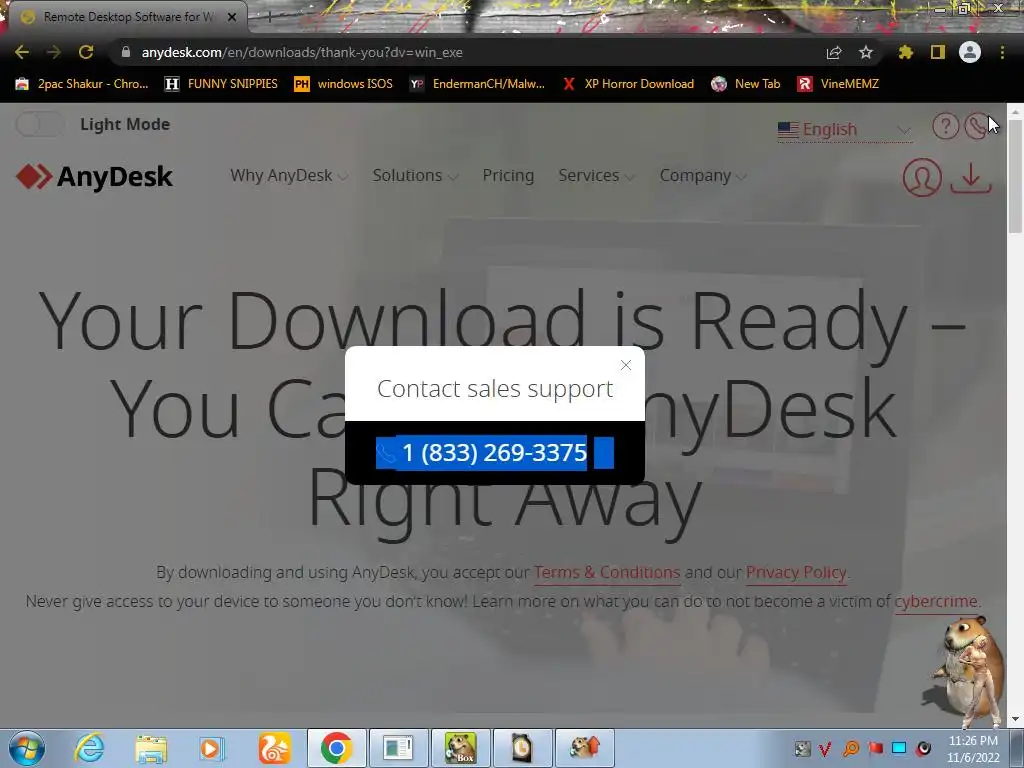Viewport: 1024px width, 768px height.
Task: Open the side panel icon in Chrome
Action: (938, 52)
